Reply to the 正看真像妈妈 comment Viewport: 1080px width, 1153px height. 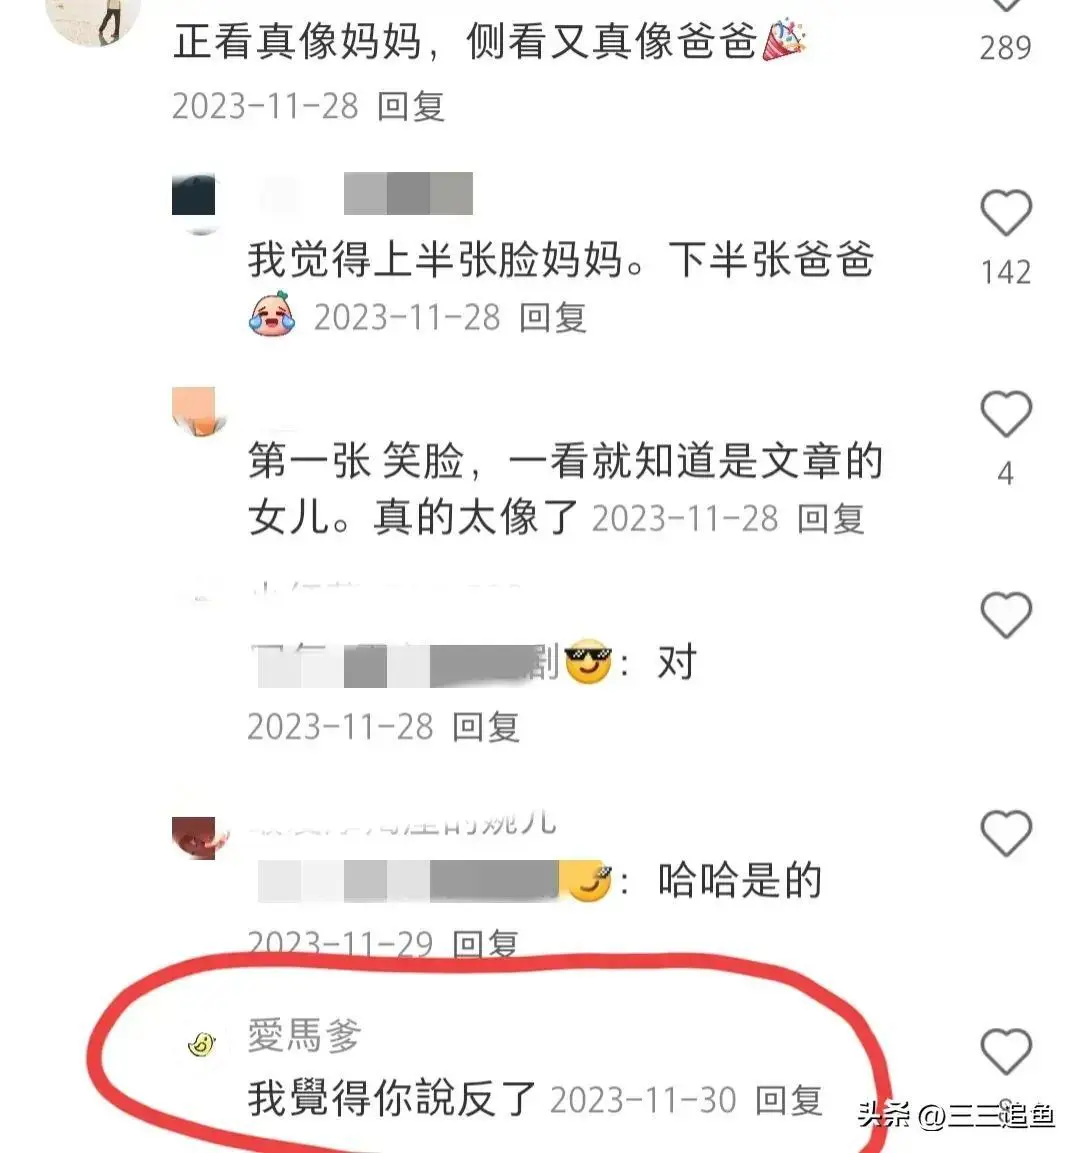click(410, 107)
